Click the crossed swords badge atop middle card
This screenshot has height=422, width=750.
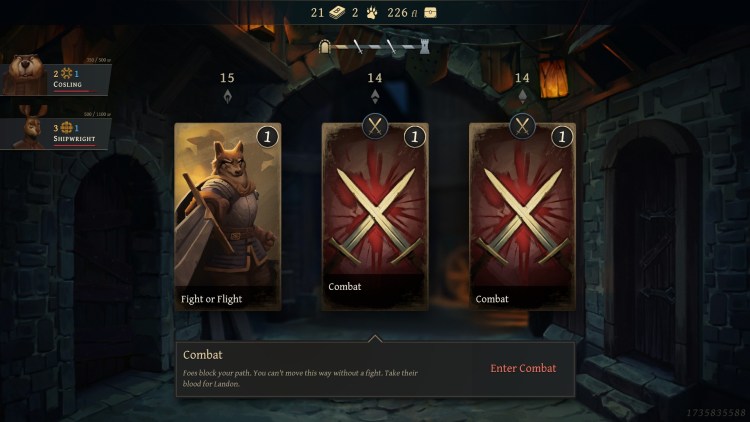[375, 126]
